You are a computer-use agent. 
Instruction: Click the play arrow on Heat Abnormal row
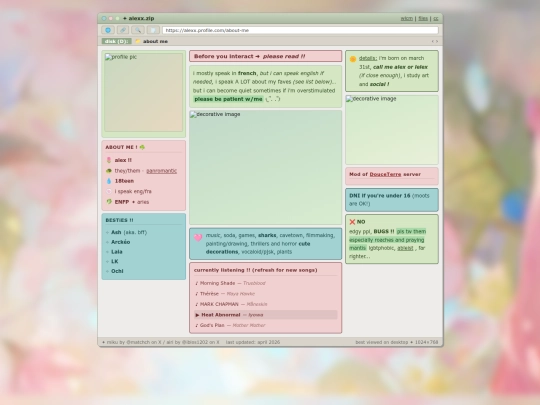tap(197, 315)
